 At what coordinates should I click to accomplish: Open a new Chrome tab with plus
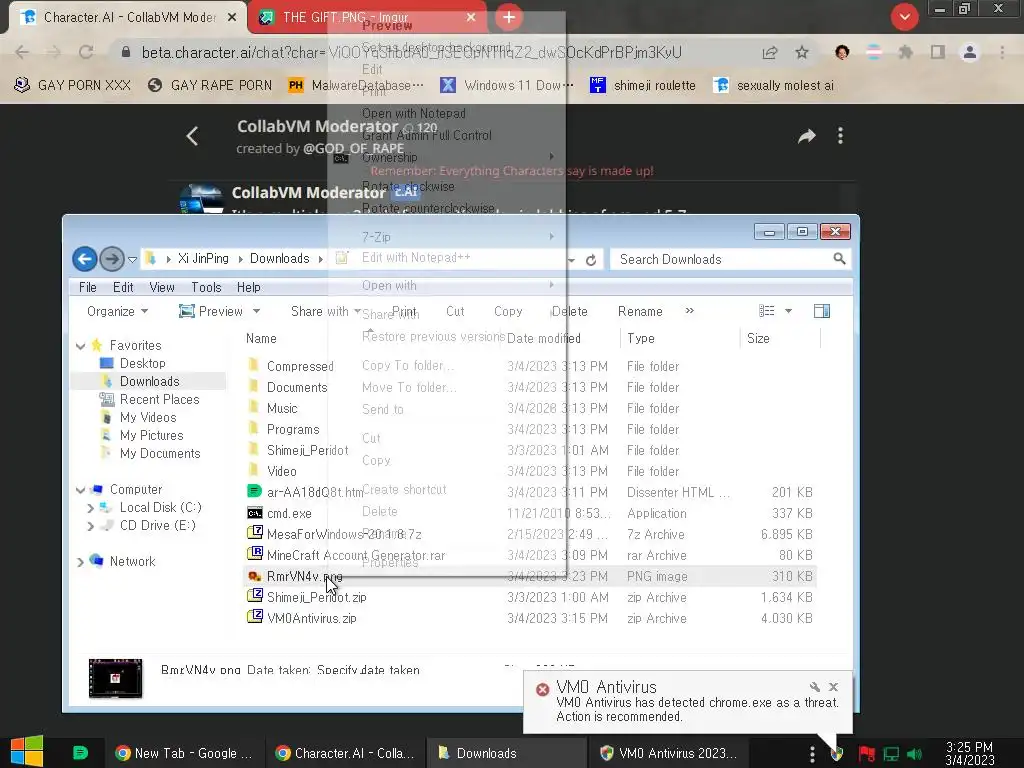click(509, 17)
